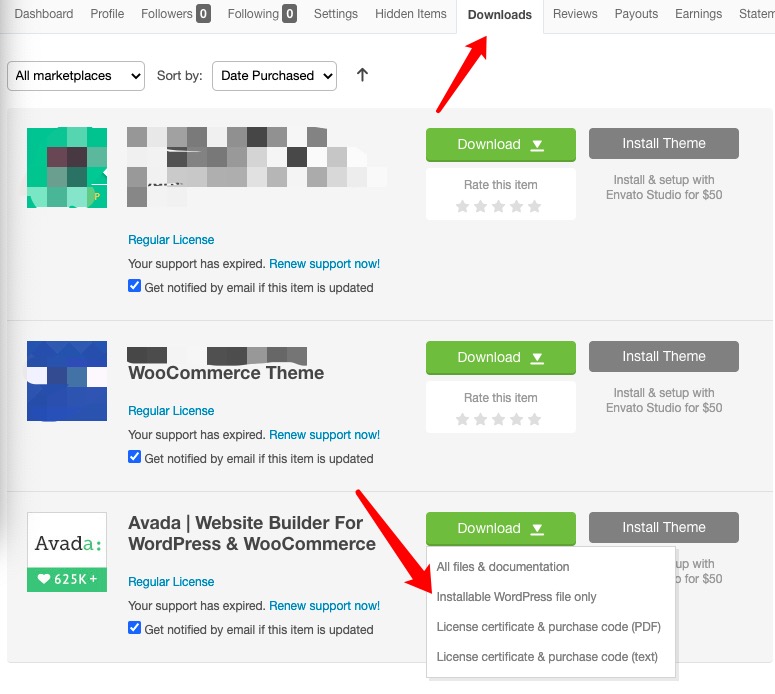The image size is (775, 694).
Task: Uncheck email notification for WooCommerce Theme
Action: pos(134,457)
